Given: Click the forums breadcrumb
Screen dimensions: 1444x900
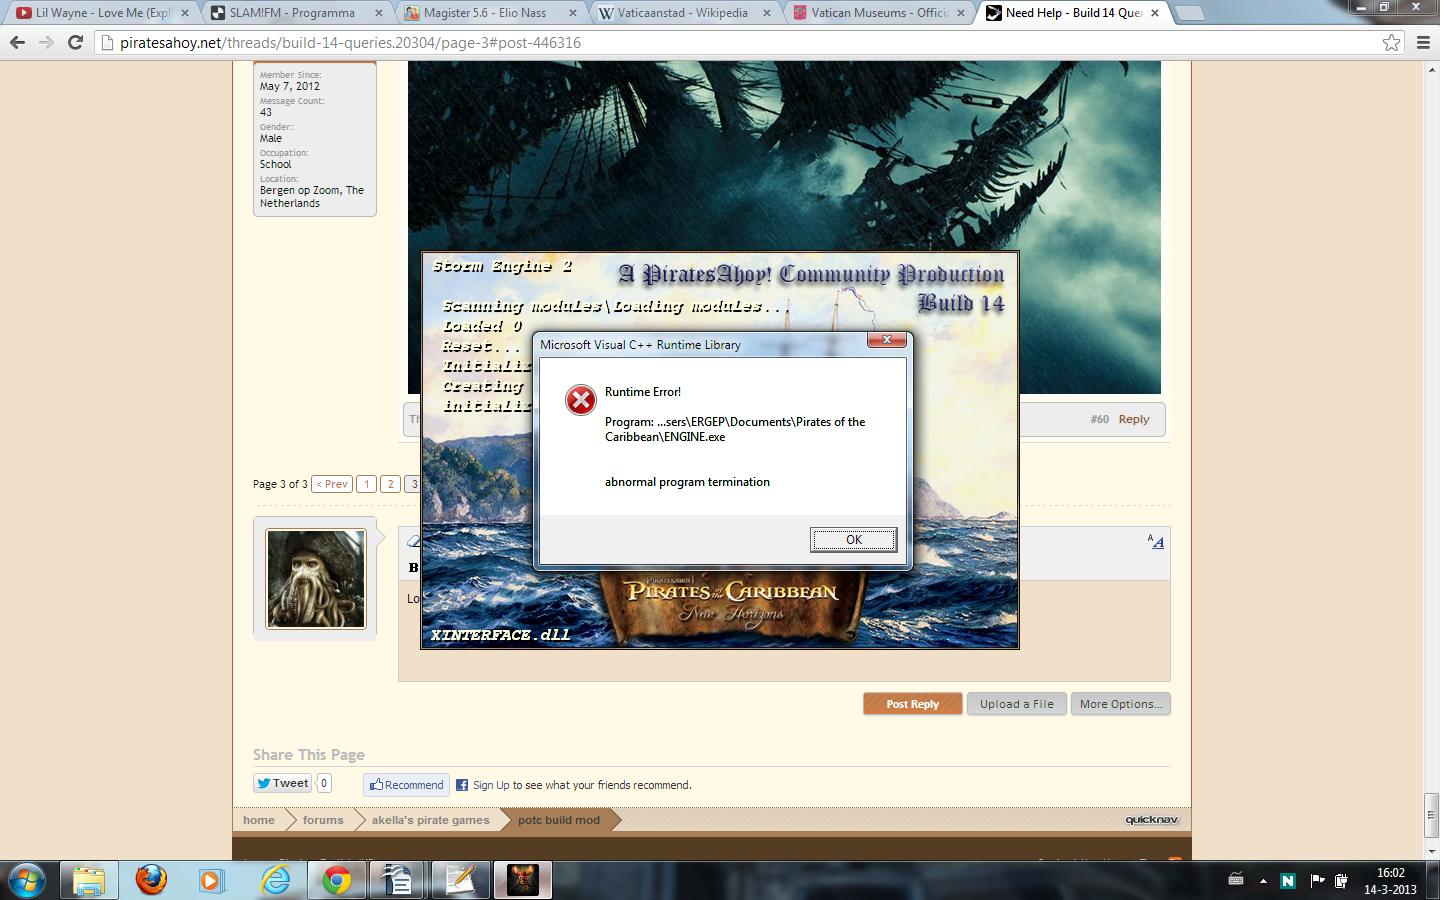Looking at the screenshot, I should 323,820.
